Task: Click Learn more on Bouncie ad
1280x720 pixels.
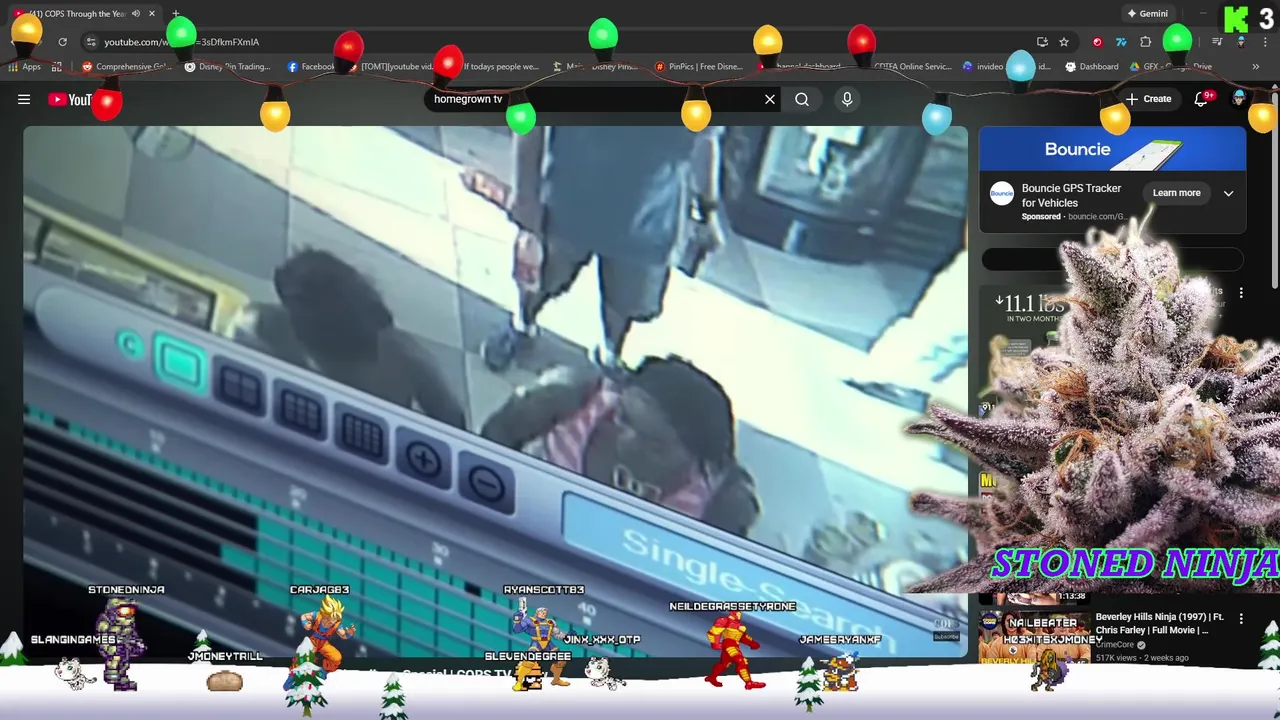Action: [x=1176, y=193]
